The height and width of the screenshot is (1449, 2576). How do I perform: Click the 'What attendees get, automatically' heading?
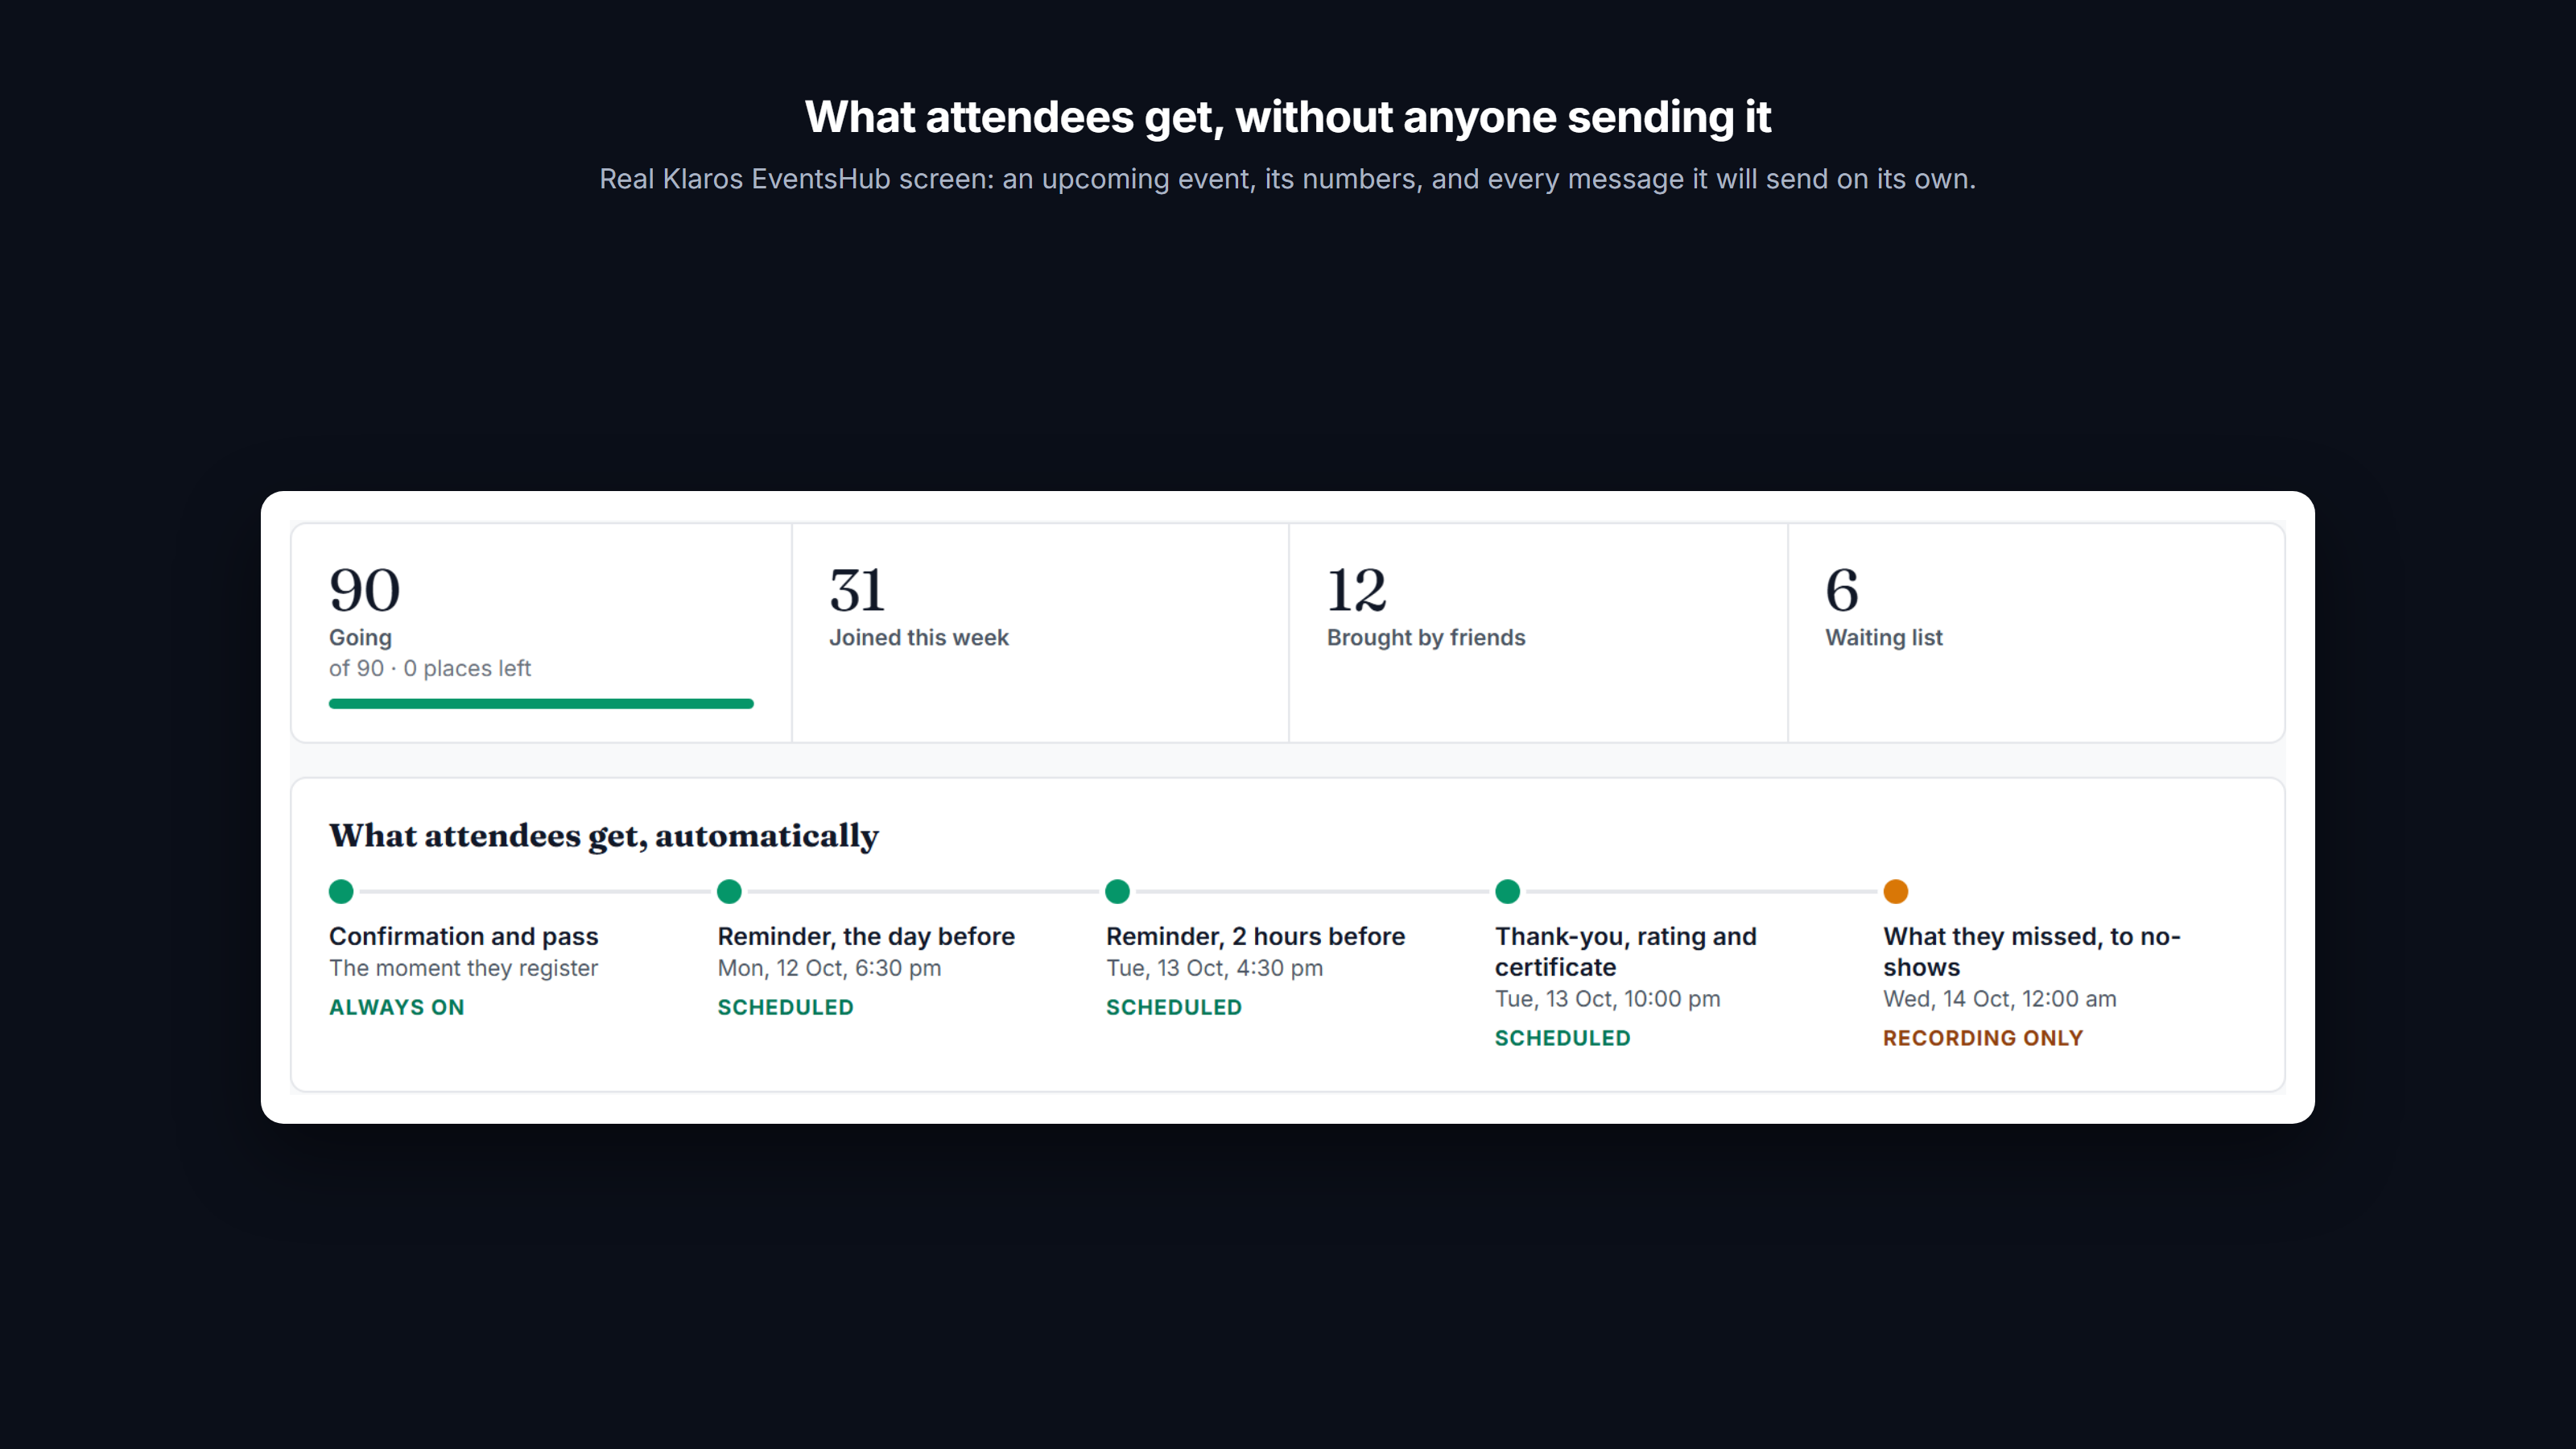pyautogui.click(x=604, y=836)
